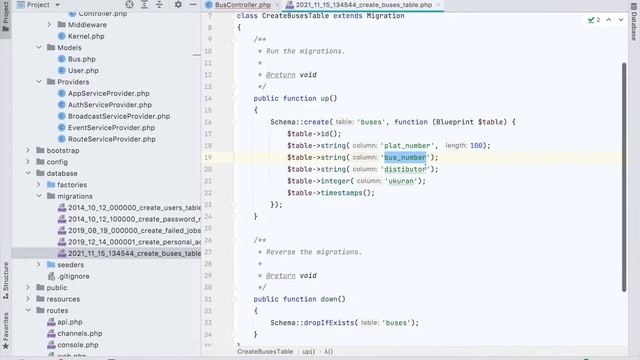
Task: Select Bus.php file icon in Models
Action: point(62,59)
